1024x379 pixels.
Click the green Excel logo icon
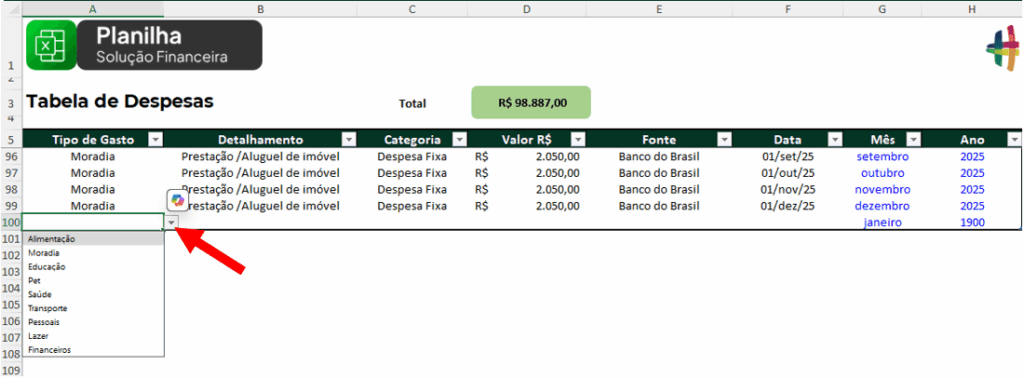[51, 45]
